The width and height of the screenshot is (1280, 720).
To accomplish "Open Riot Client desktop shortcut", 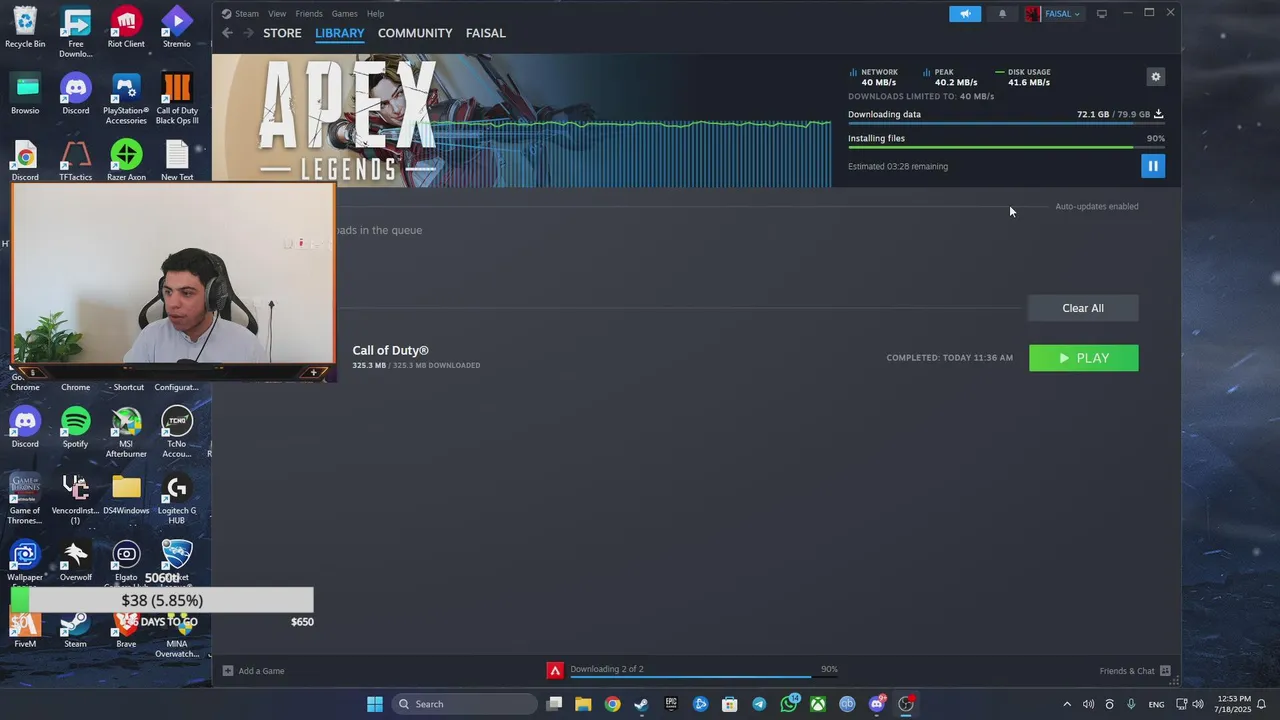I will pos(126,28).
